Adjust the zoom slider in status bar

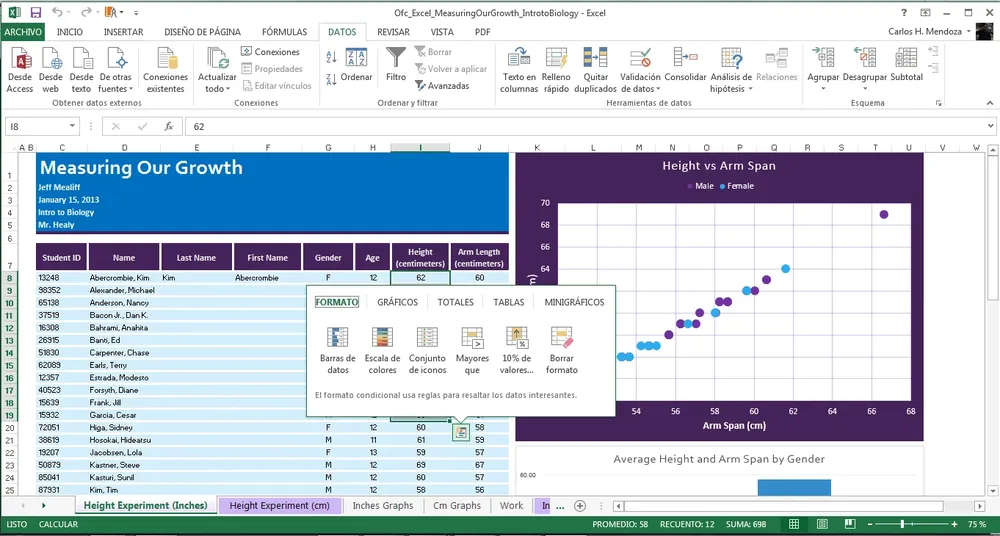(903, 524)
